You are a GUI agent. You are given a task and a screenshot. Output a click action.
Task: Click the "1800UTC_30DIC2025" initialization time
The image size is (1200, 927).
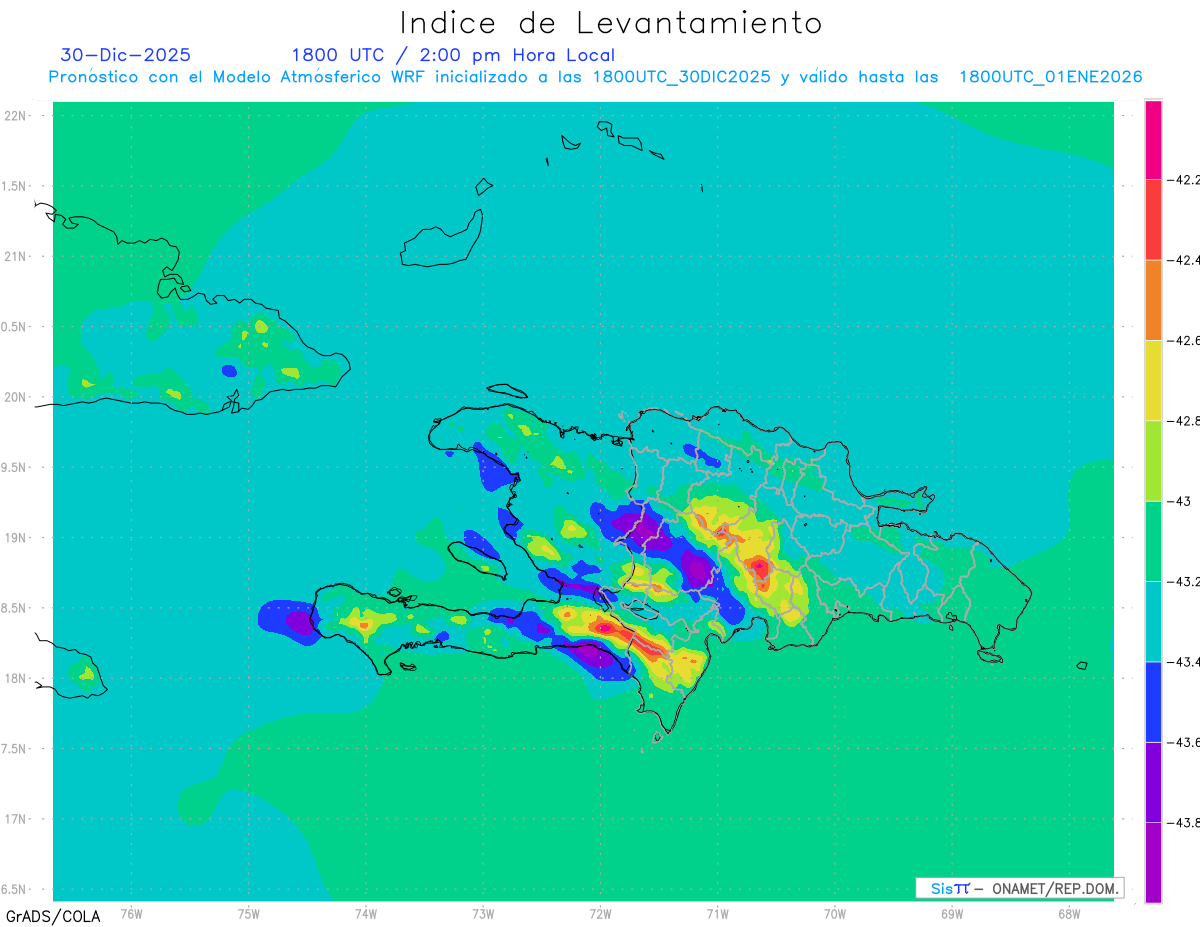click(680, 77)
